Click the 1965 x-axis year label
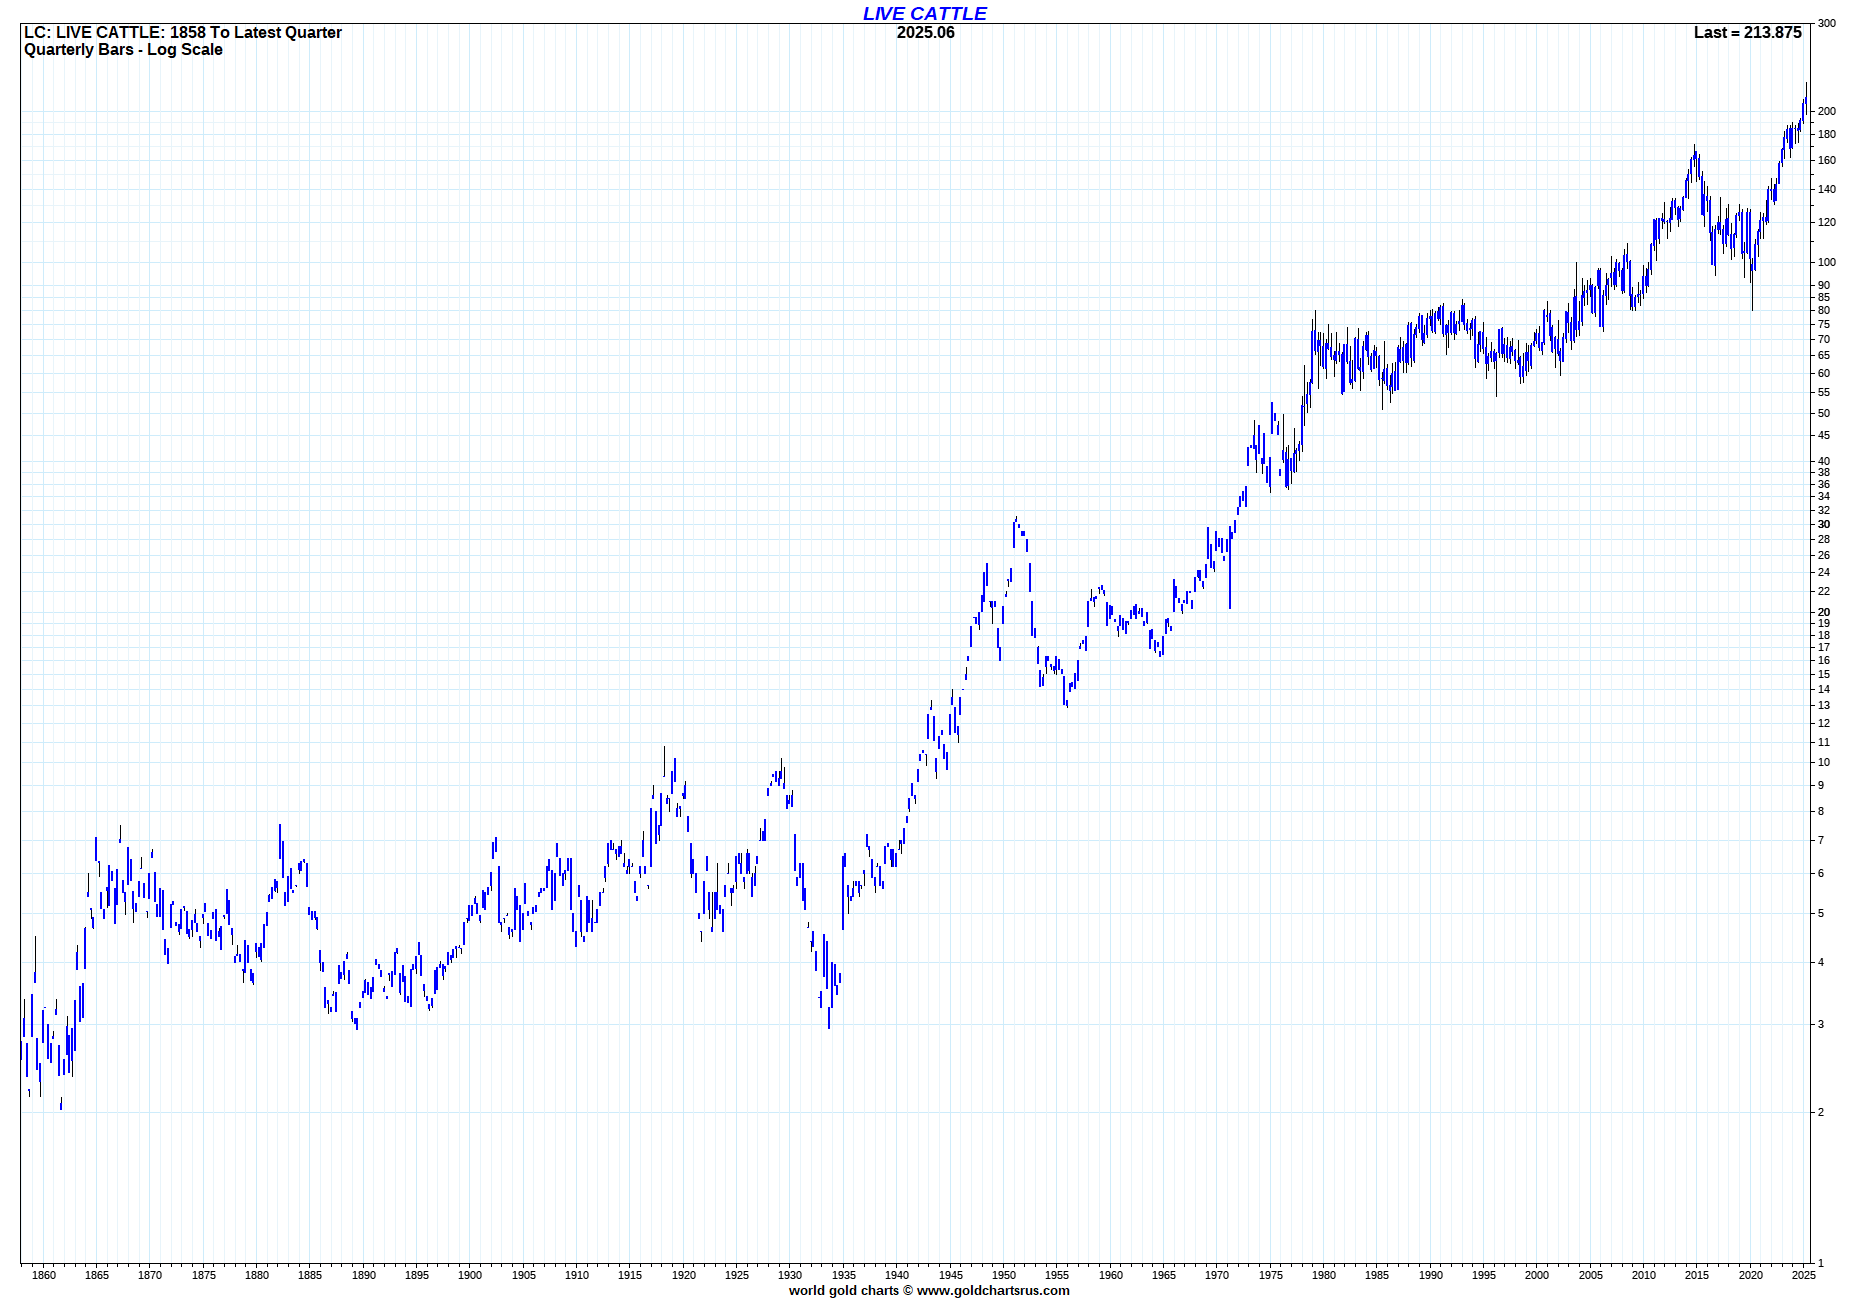Image resolution: width=1850 pixels, height=1300 pixels. coord(1164,1274)
